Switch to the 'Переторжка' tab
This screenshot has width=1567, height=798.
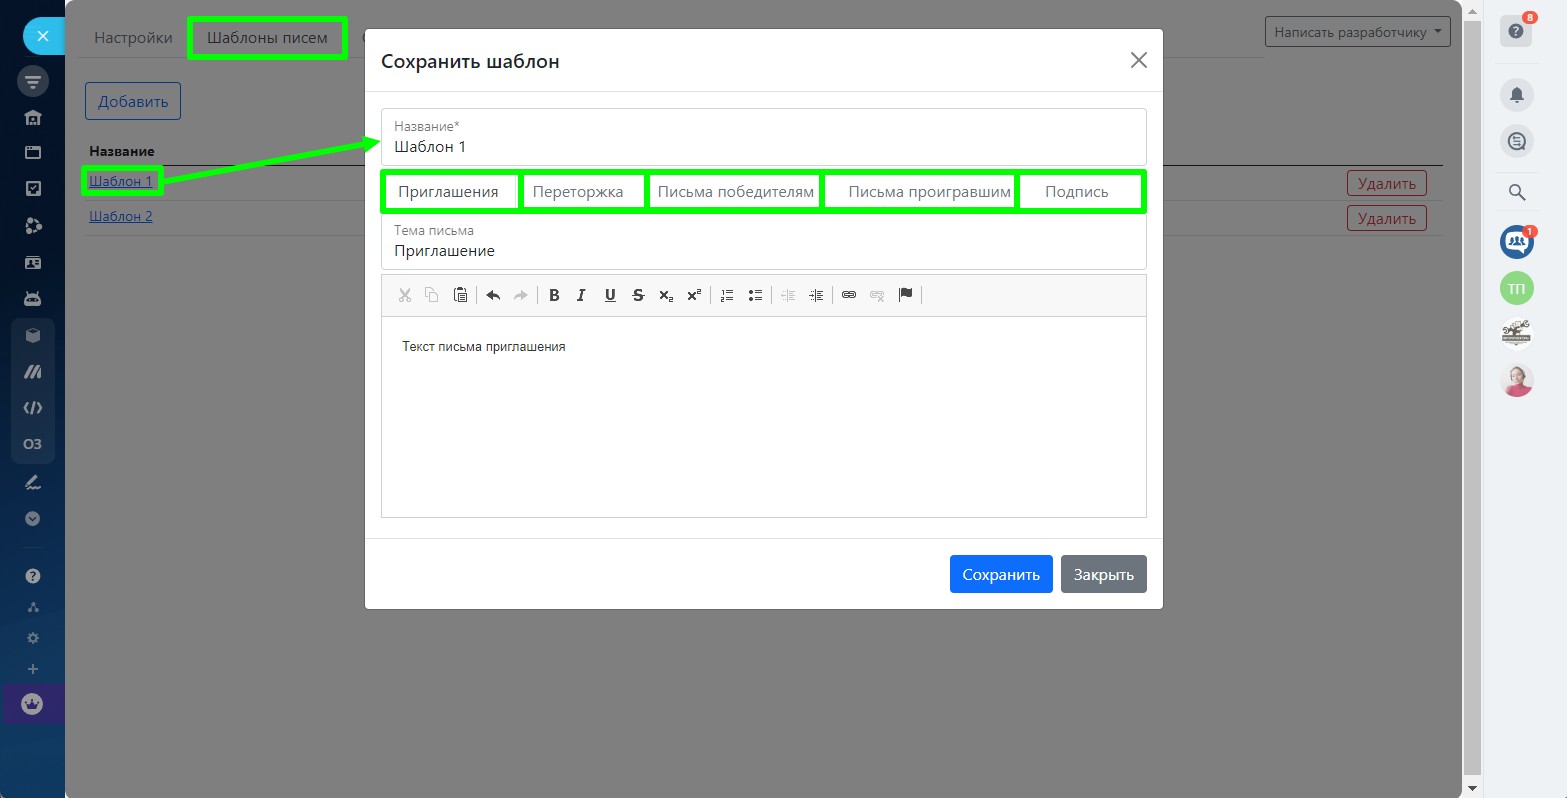[x=578, y=192]
